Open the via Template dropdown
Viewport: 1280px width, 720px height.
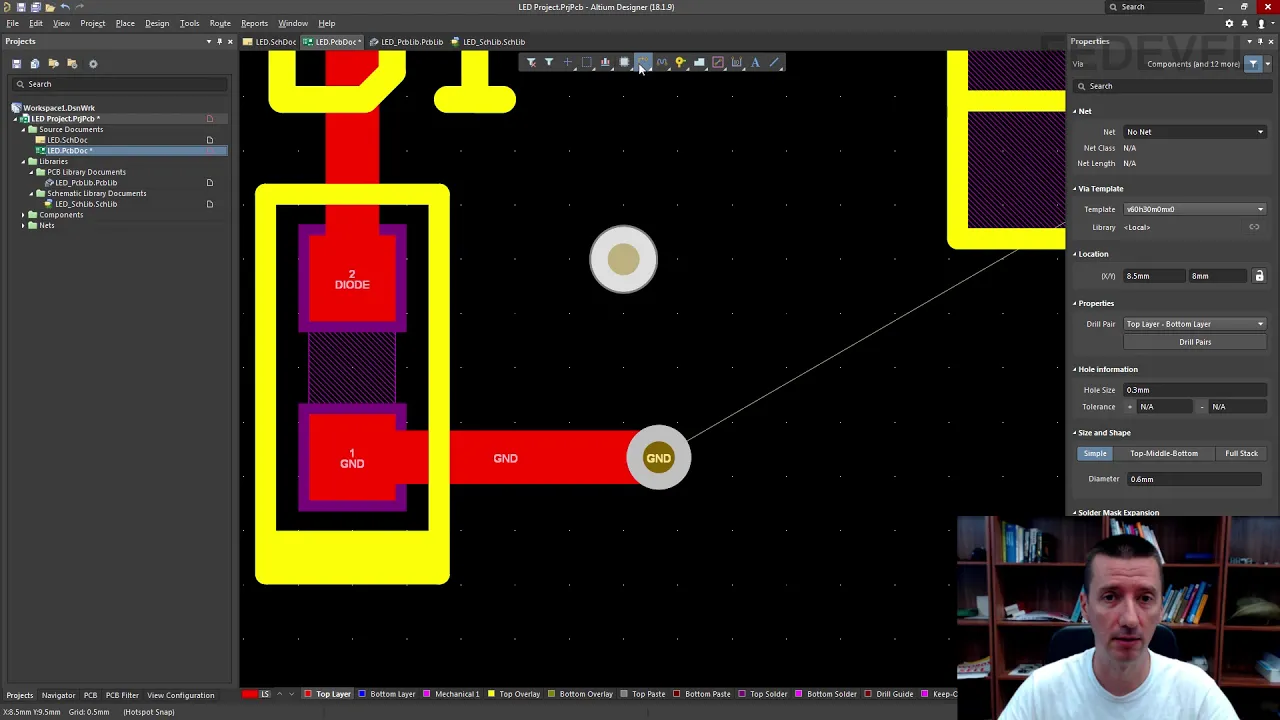[1194, 209]
